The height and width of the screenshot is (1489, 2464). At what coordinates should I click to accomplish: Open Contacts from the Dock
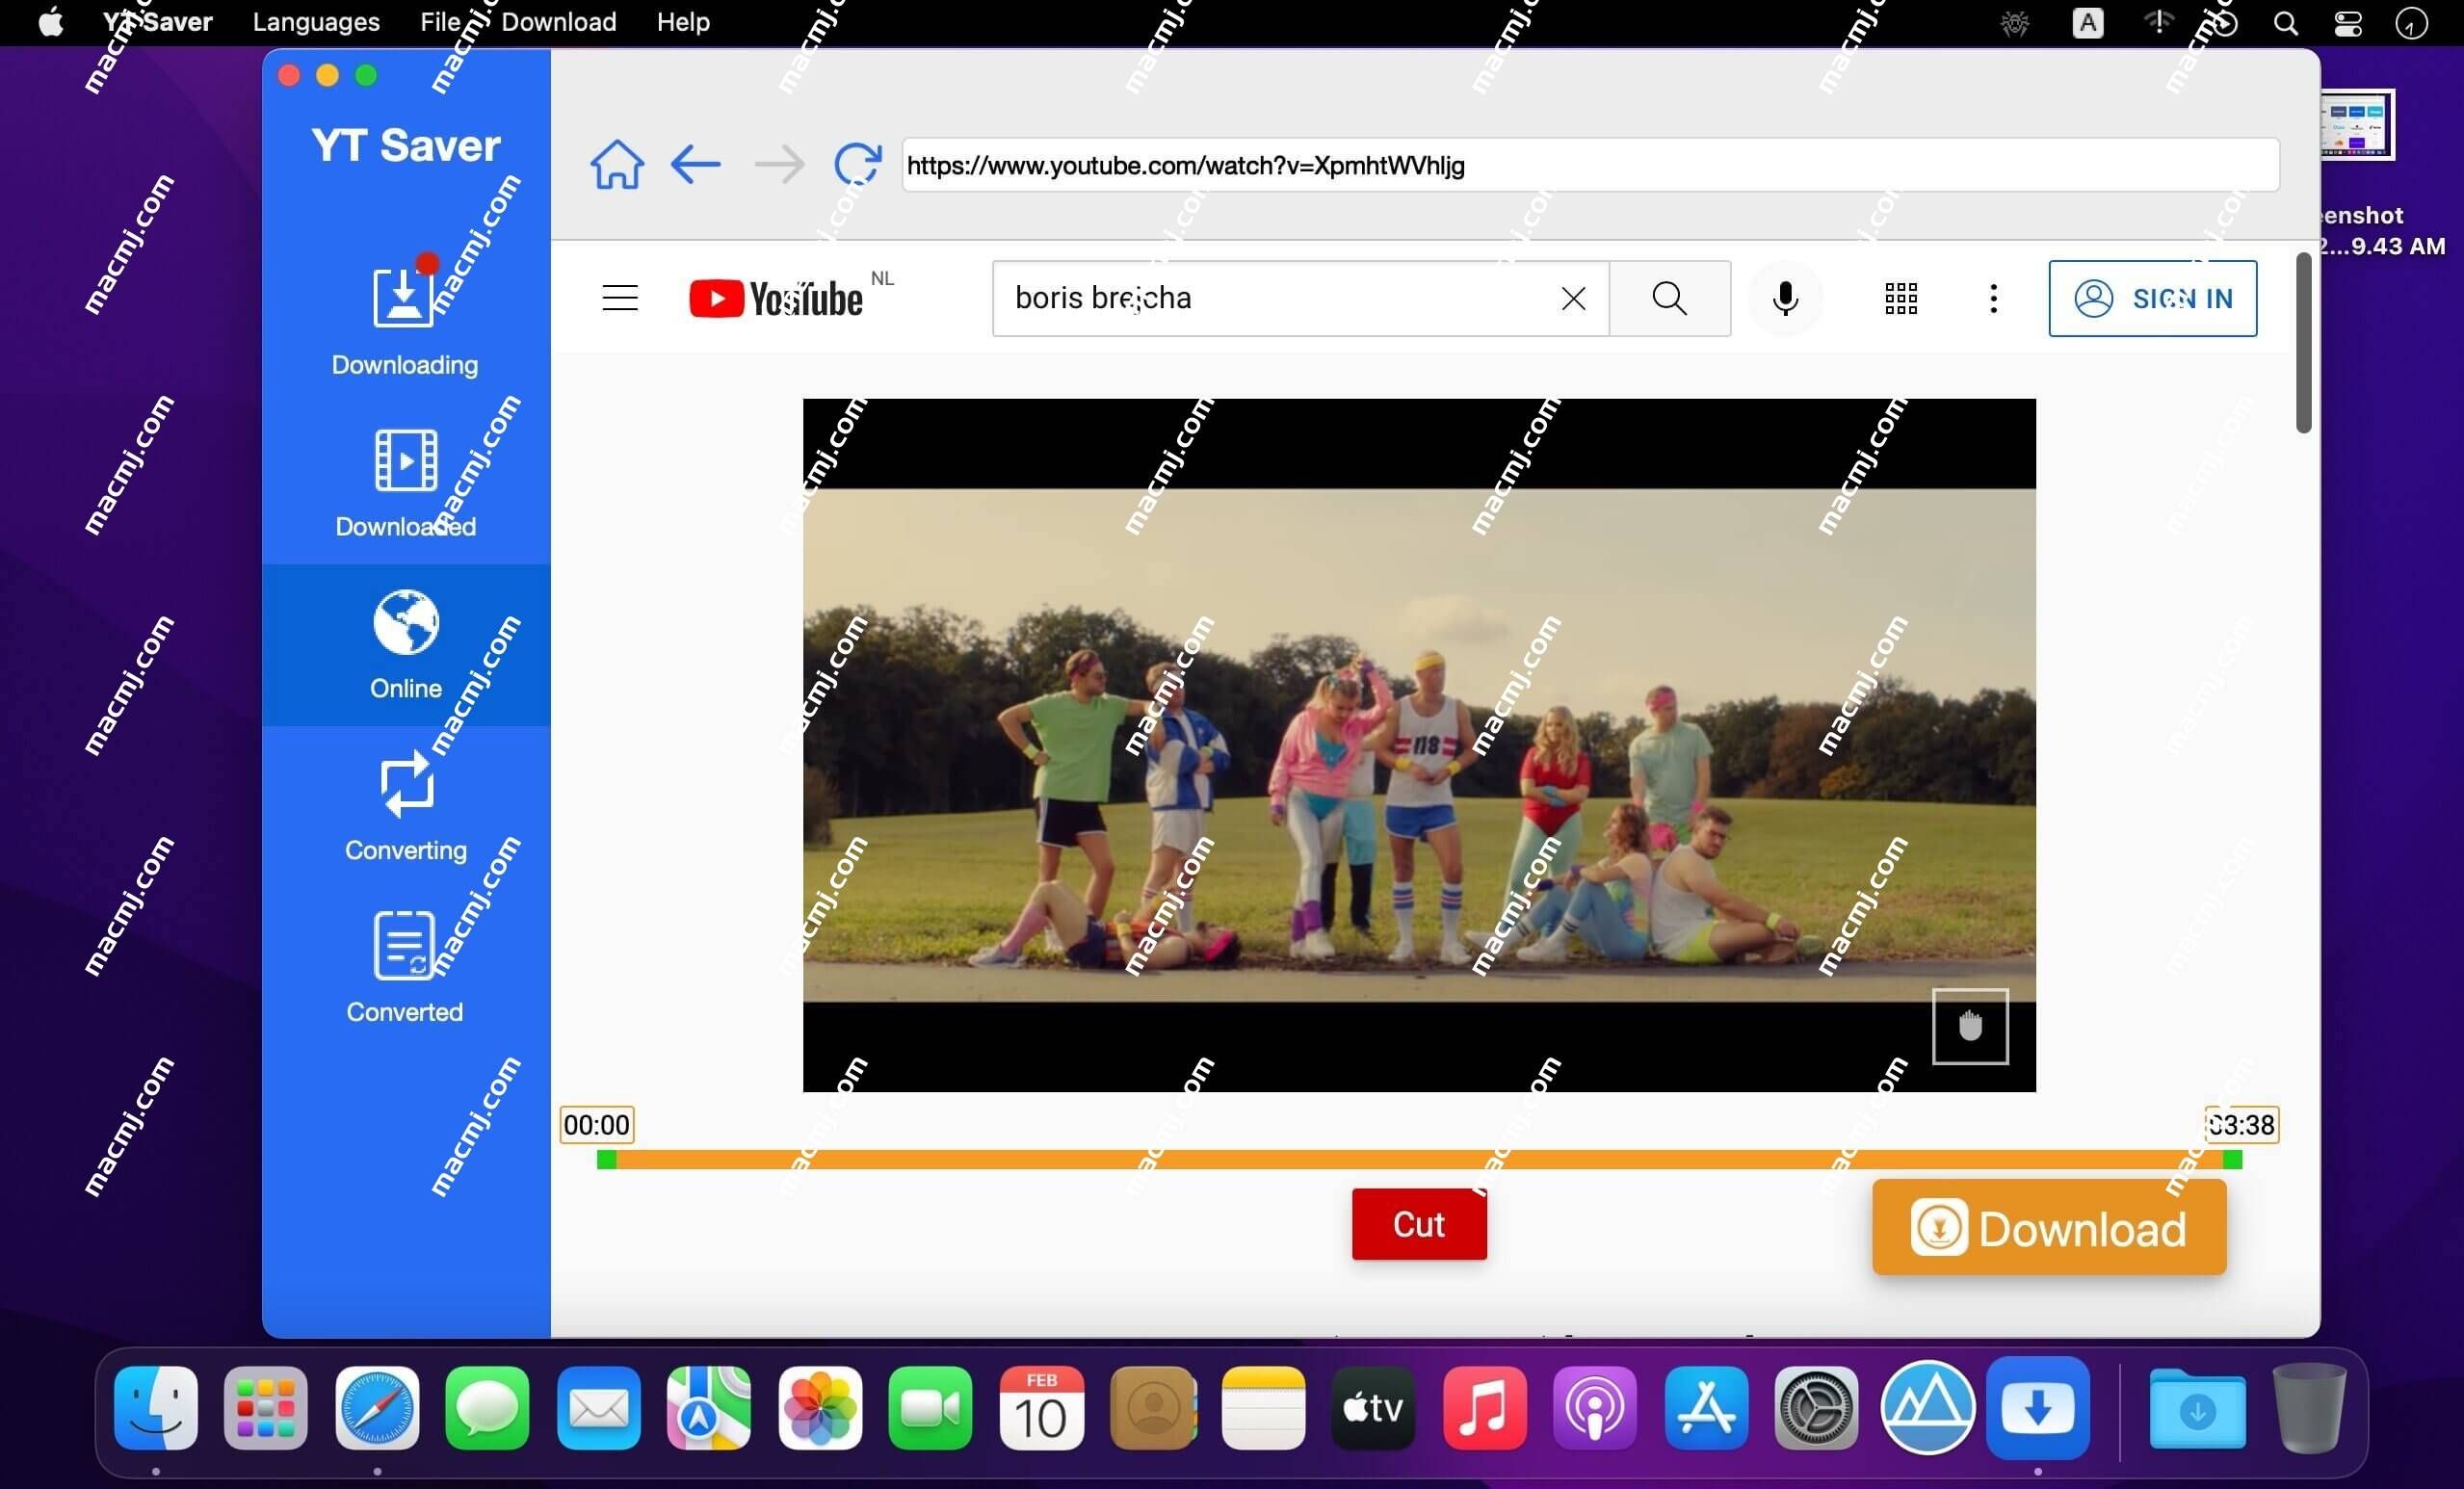pyautogui.click(x=1152, y=1408)
